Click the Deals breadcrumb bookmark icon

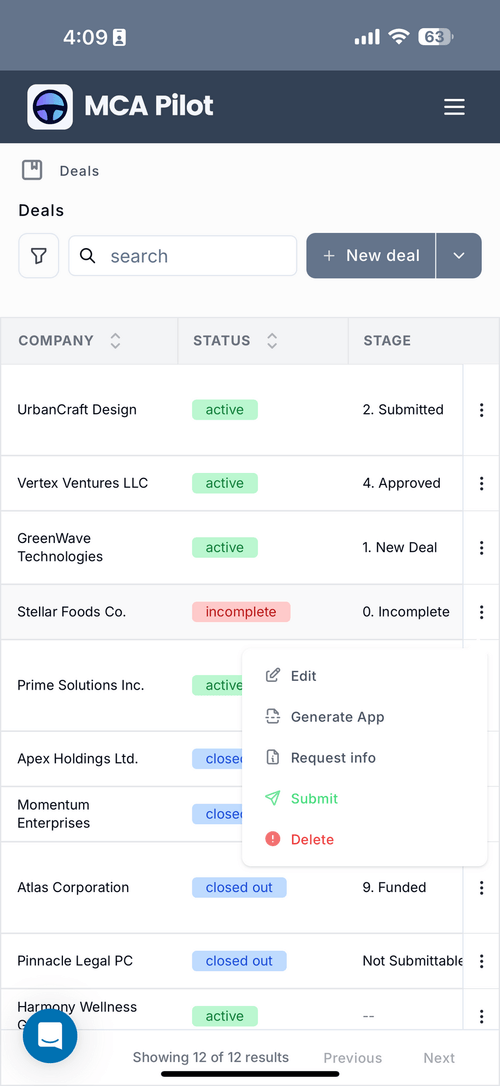pyautogui.click(x=32, y=170)
